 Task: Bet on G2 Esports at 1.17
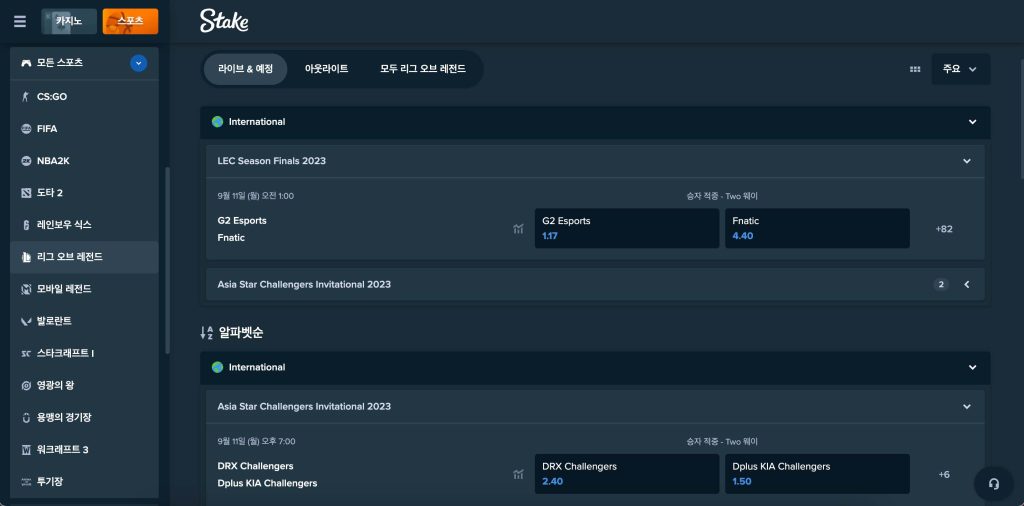(627, 229)
